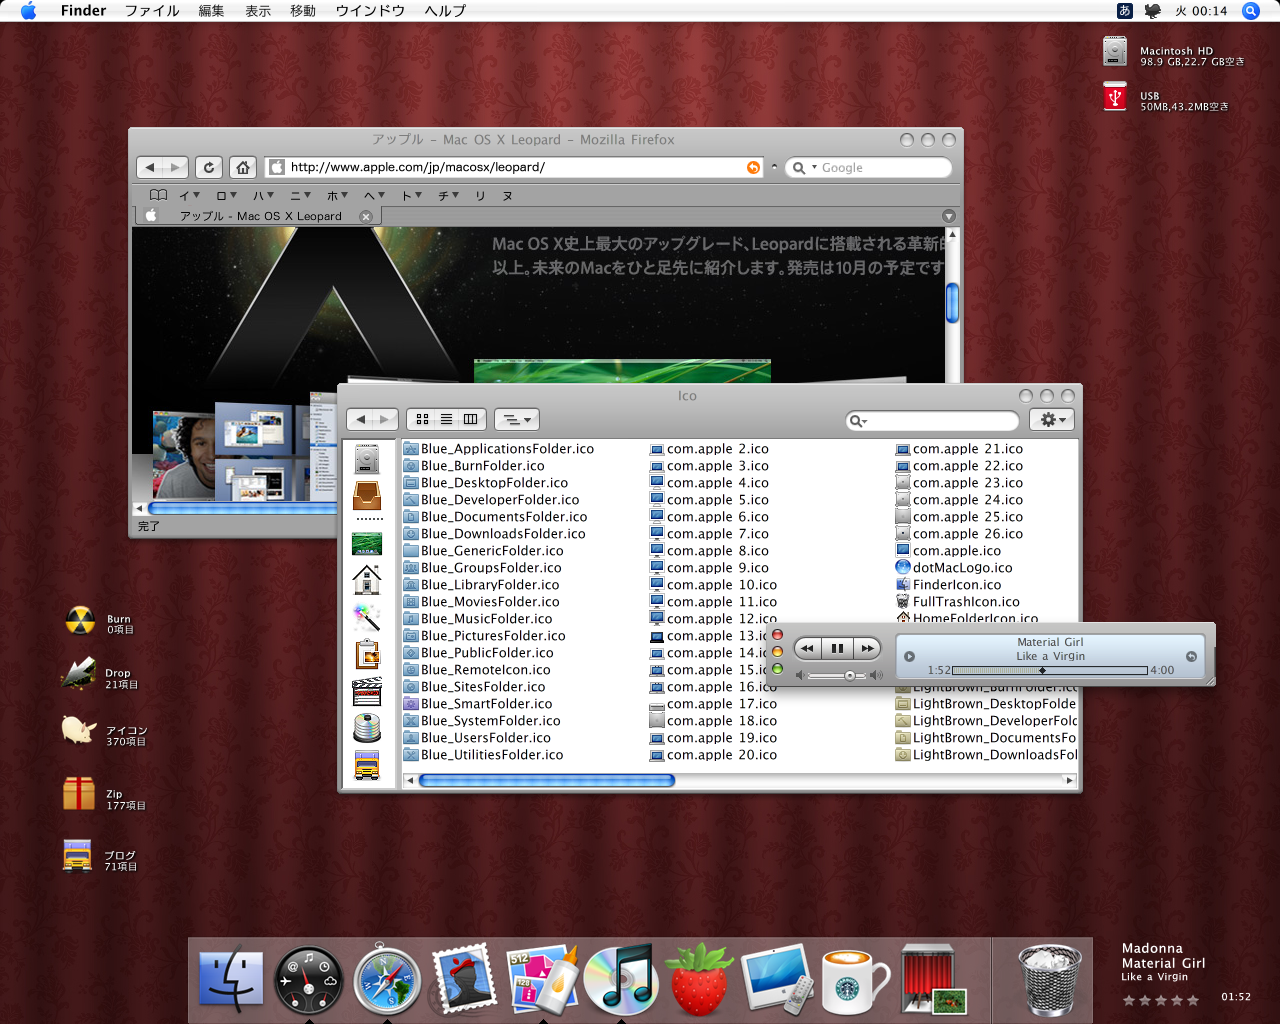This screenshot has width=1280, height=1024.
Task: Click the orange RSS feed icon in URL bar
Action: [x=753, y=167]
